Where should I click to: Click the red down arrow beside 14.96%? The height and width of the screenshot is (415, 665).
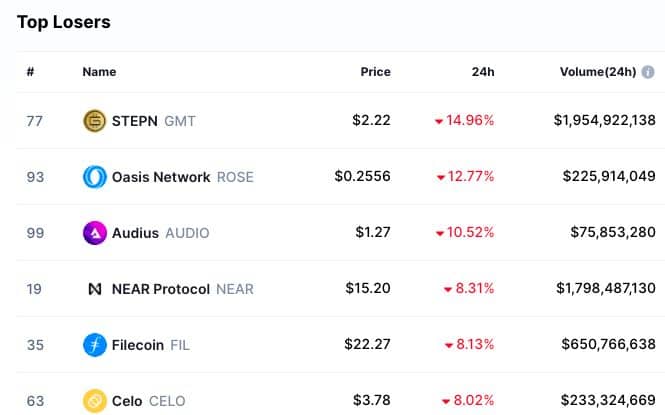(x=439, y=122)
